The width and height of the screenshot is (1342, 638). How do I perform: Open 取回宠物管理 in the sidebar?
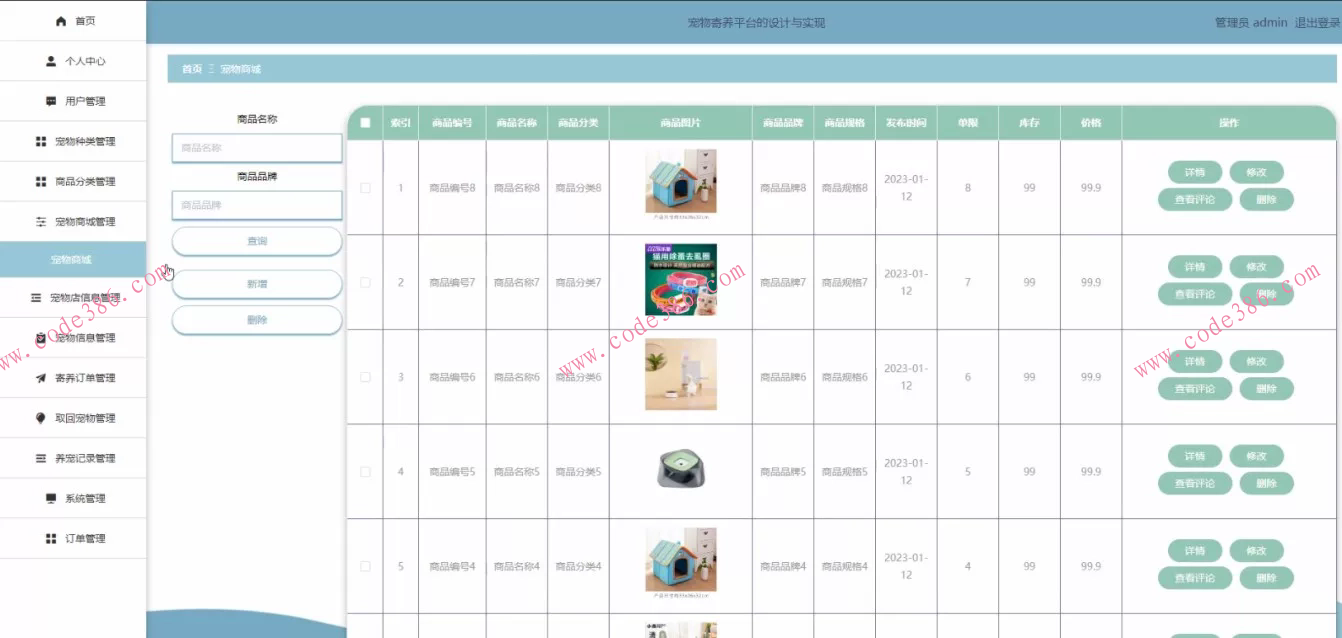73,418
